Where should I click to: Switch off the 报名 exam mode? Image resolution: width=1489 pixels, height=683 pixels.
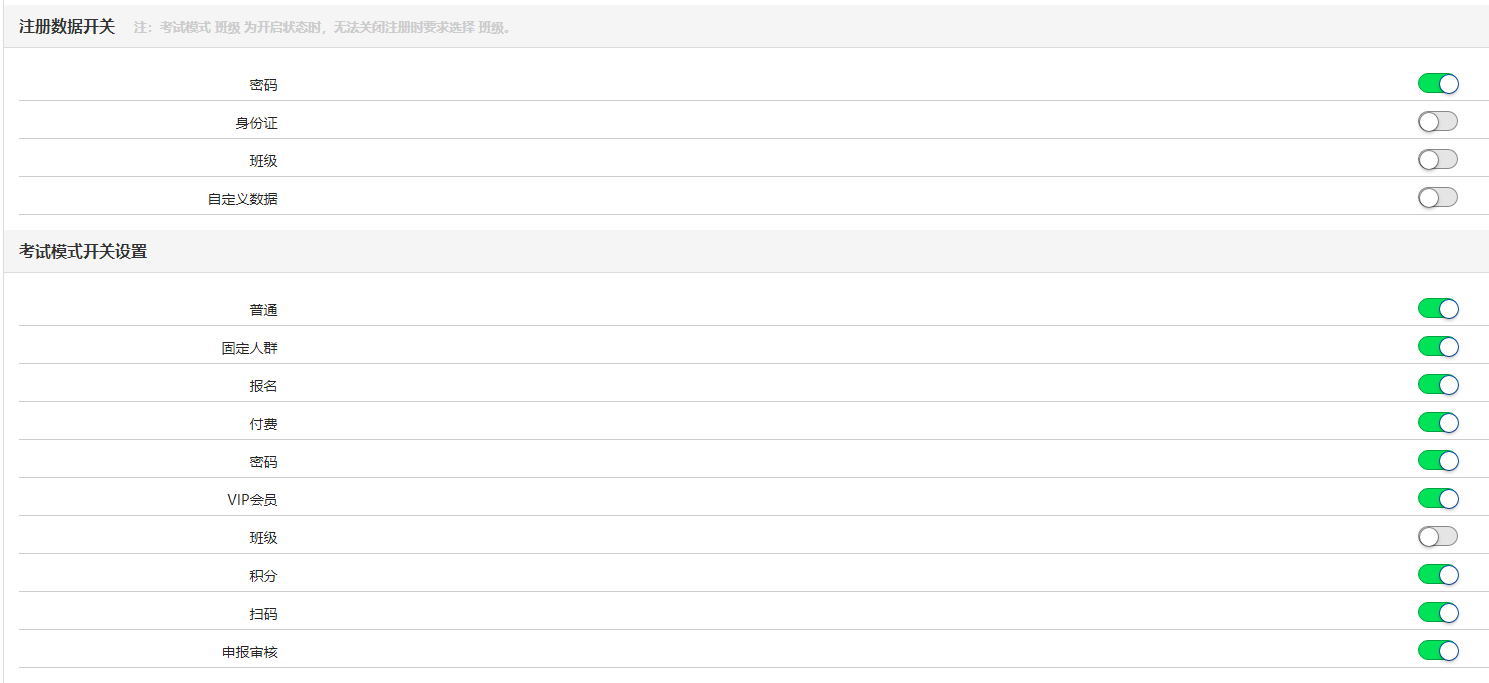coord(1438,385)
